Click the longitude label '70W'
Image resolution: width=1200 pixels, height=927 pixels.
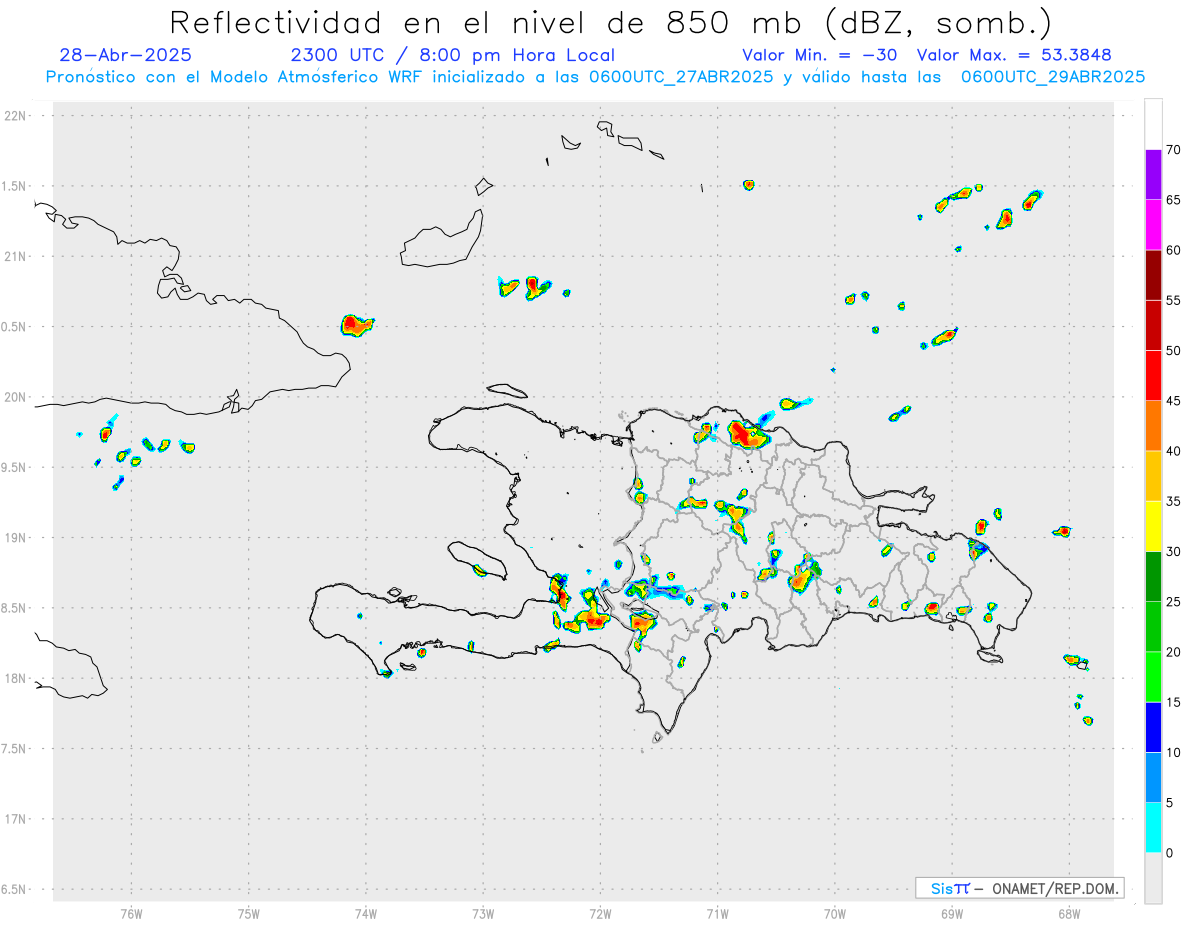coord(835,914)
